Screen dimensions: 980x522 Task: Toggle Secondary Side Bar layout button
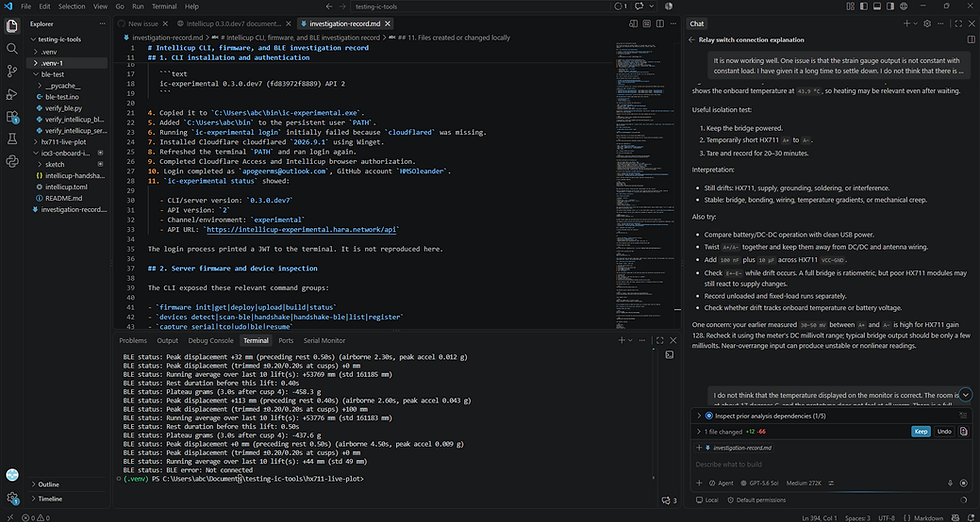tap(890, 6)
